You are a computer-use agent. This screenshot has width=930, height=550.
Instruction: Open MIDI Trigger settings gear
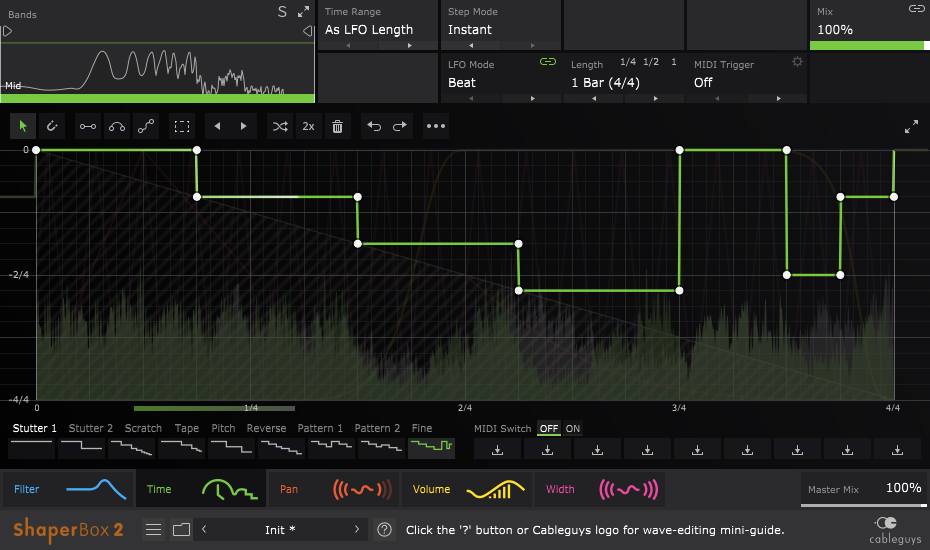tap(797, 62)
